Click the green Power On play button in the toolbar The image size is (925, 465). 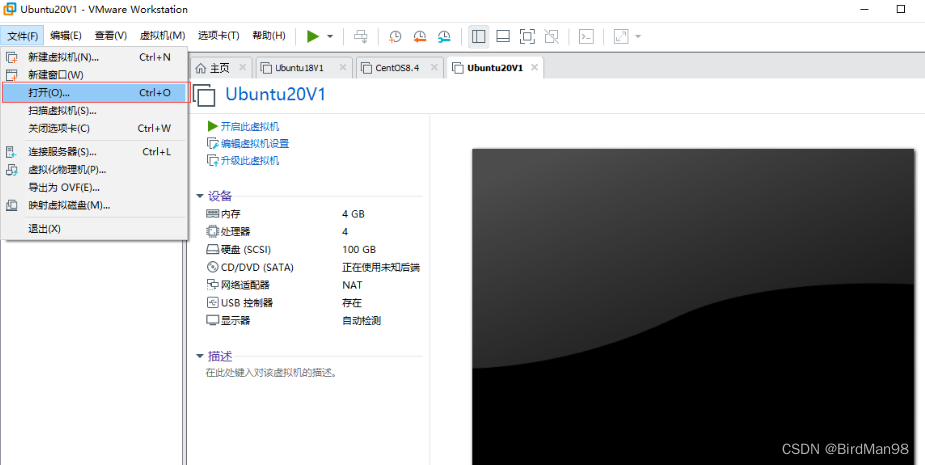(x=313, y=37)
